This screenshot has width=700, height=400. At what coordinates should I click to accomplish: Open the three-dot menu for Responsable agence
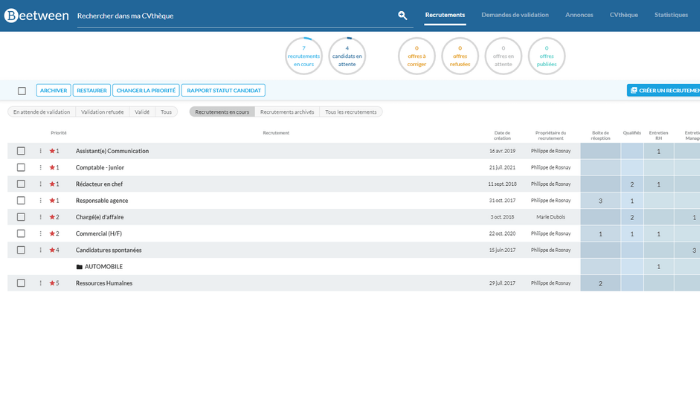coord(41,201)
